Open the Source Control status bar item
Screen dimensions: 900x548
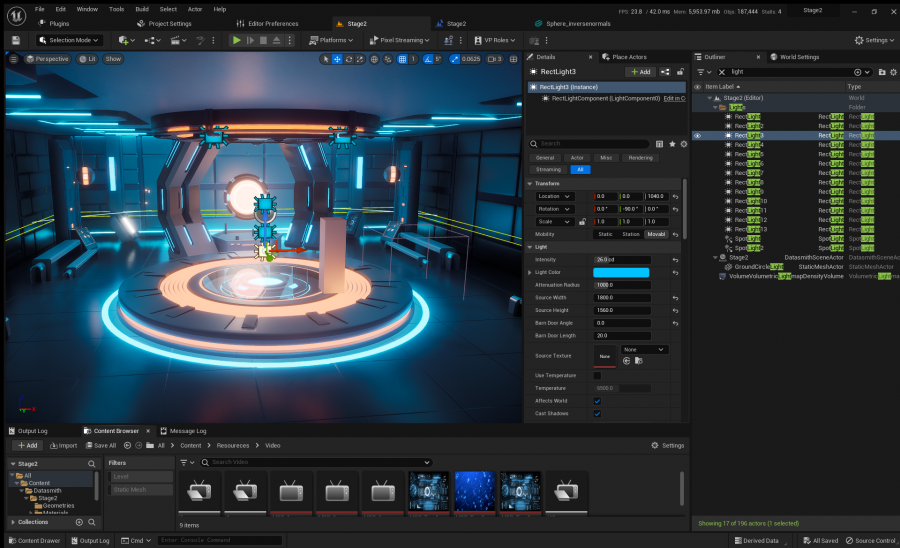click(x=870, y=541)
